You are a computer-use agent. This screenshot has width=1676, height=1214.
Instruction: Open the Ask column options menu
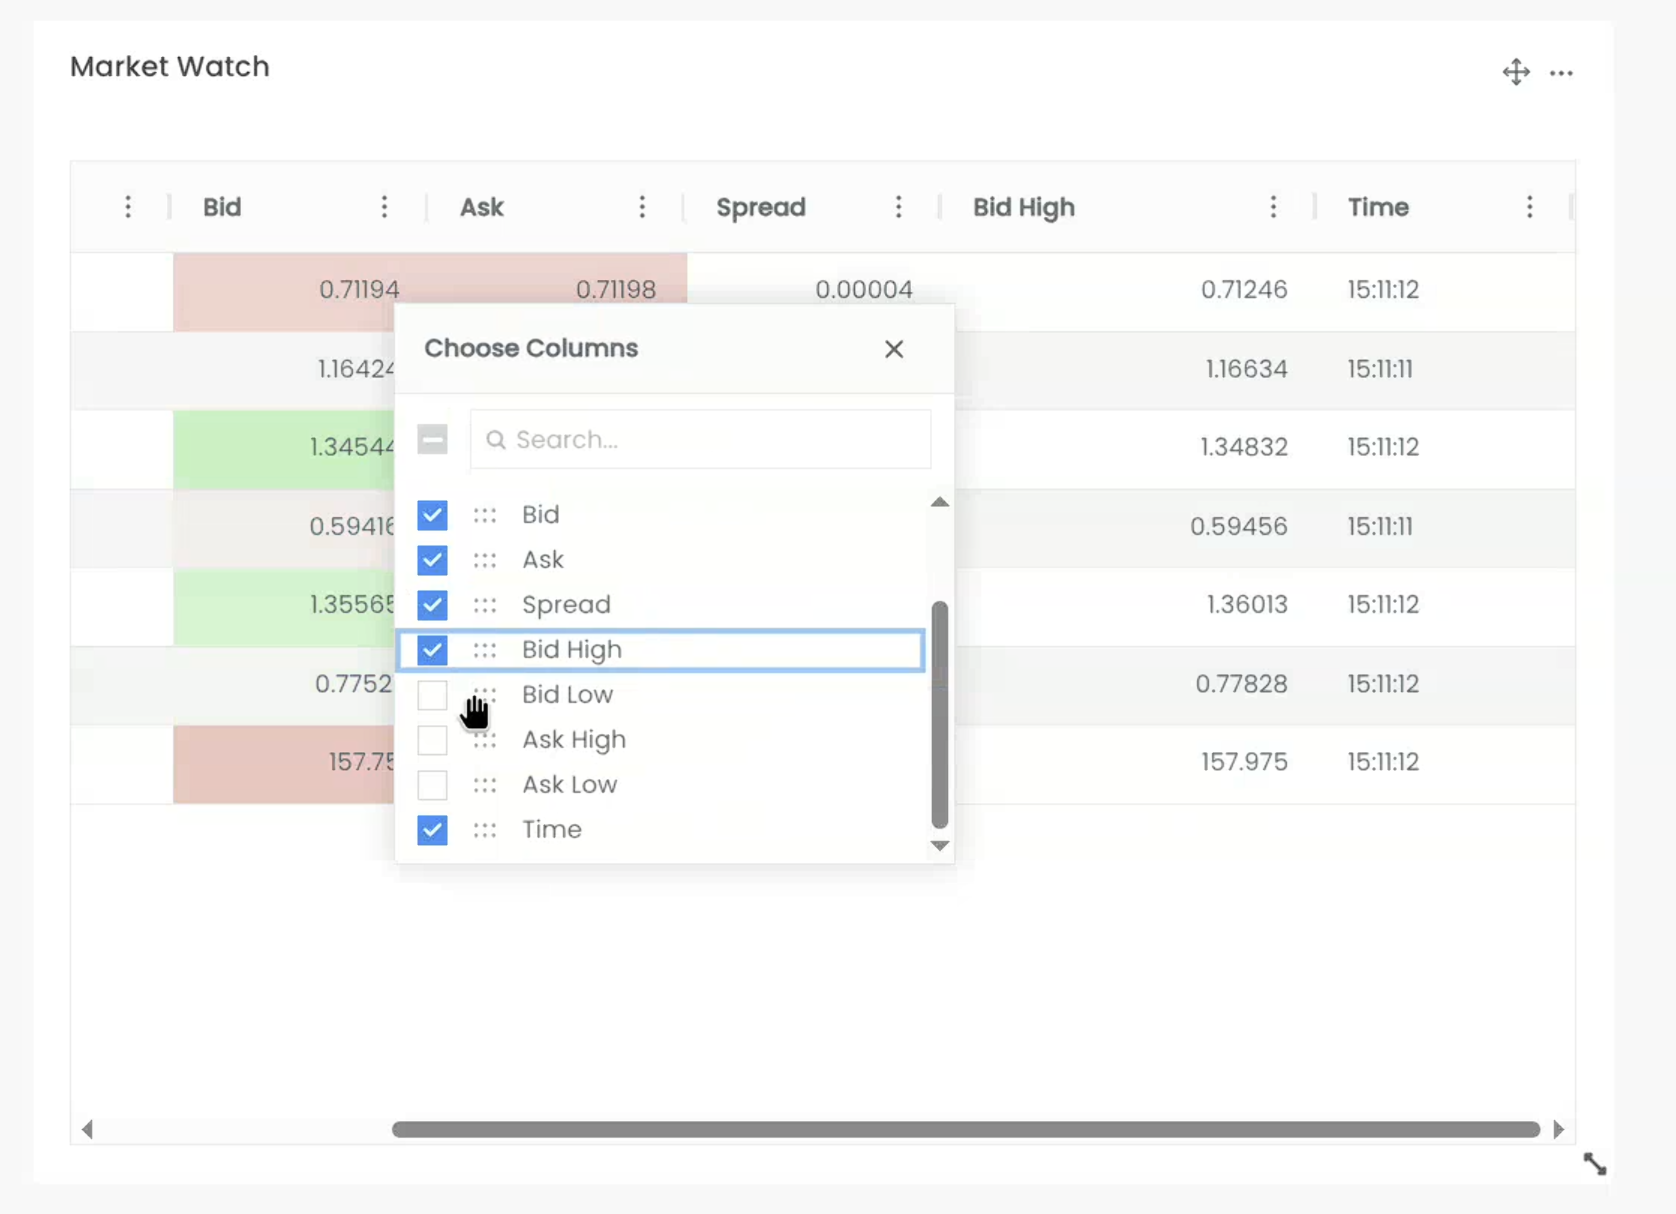[642, 207]
